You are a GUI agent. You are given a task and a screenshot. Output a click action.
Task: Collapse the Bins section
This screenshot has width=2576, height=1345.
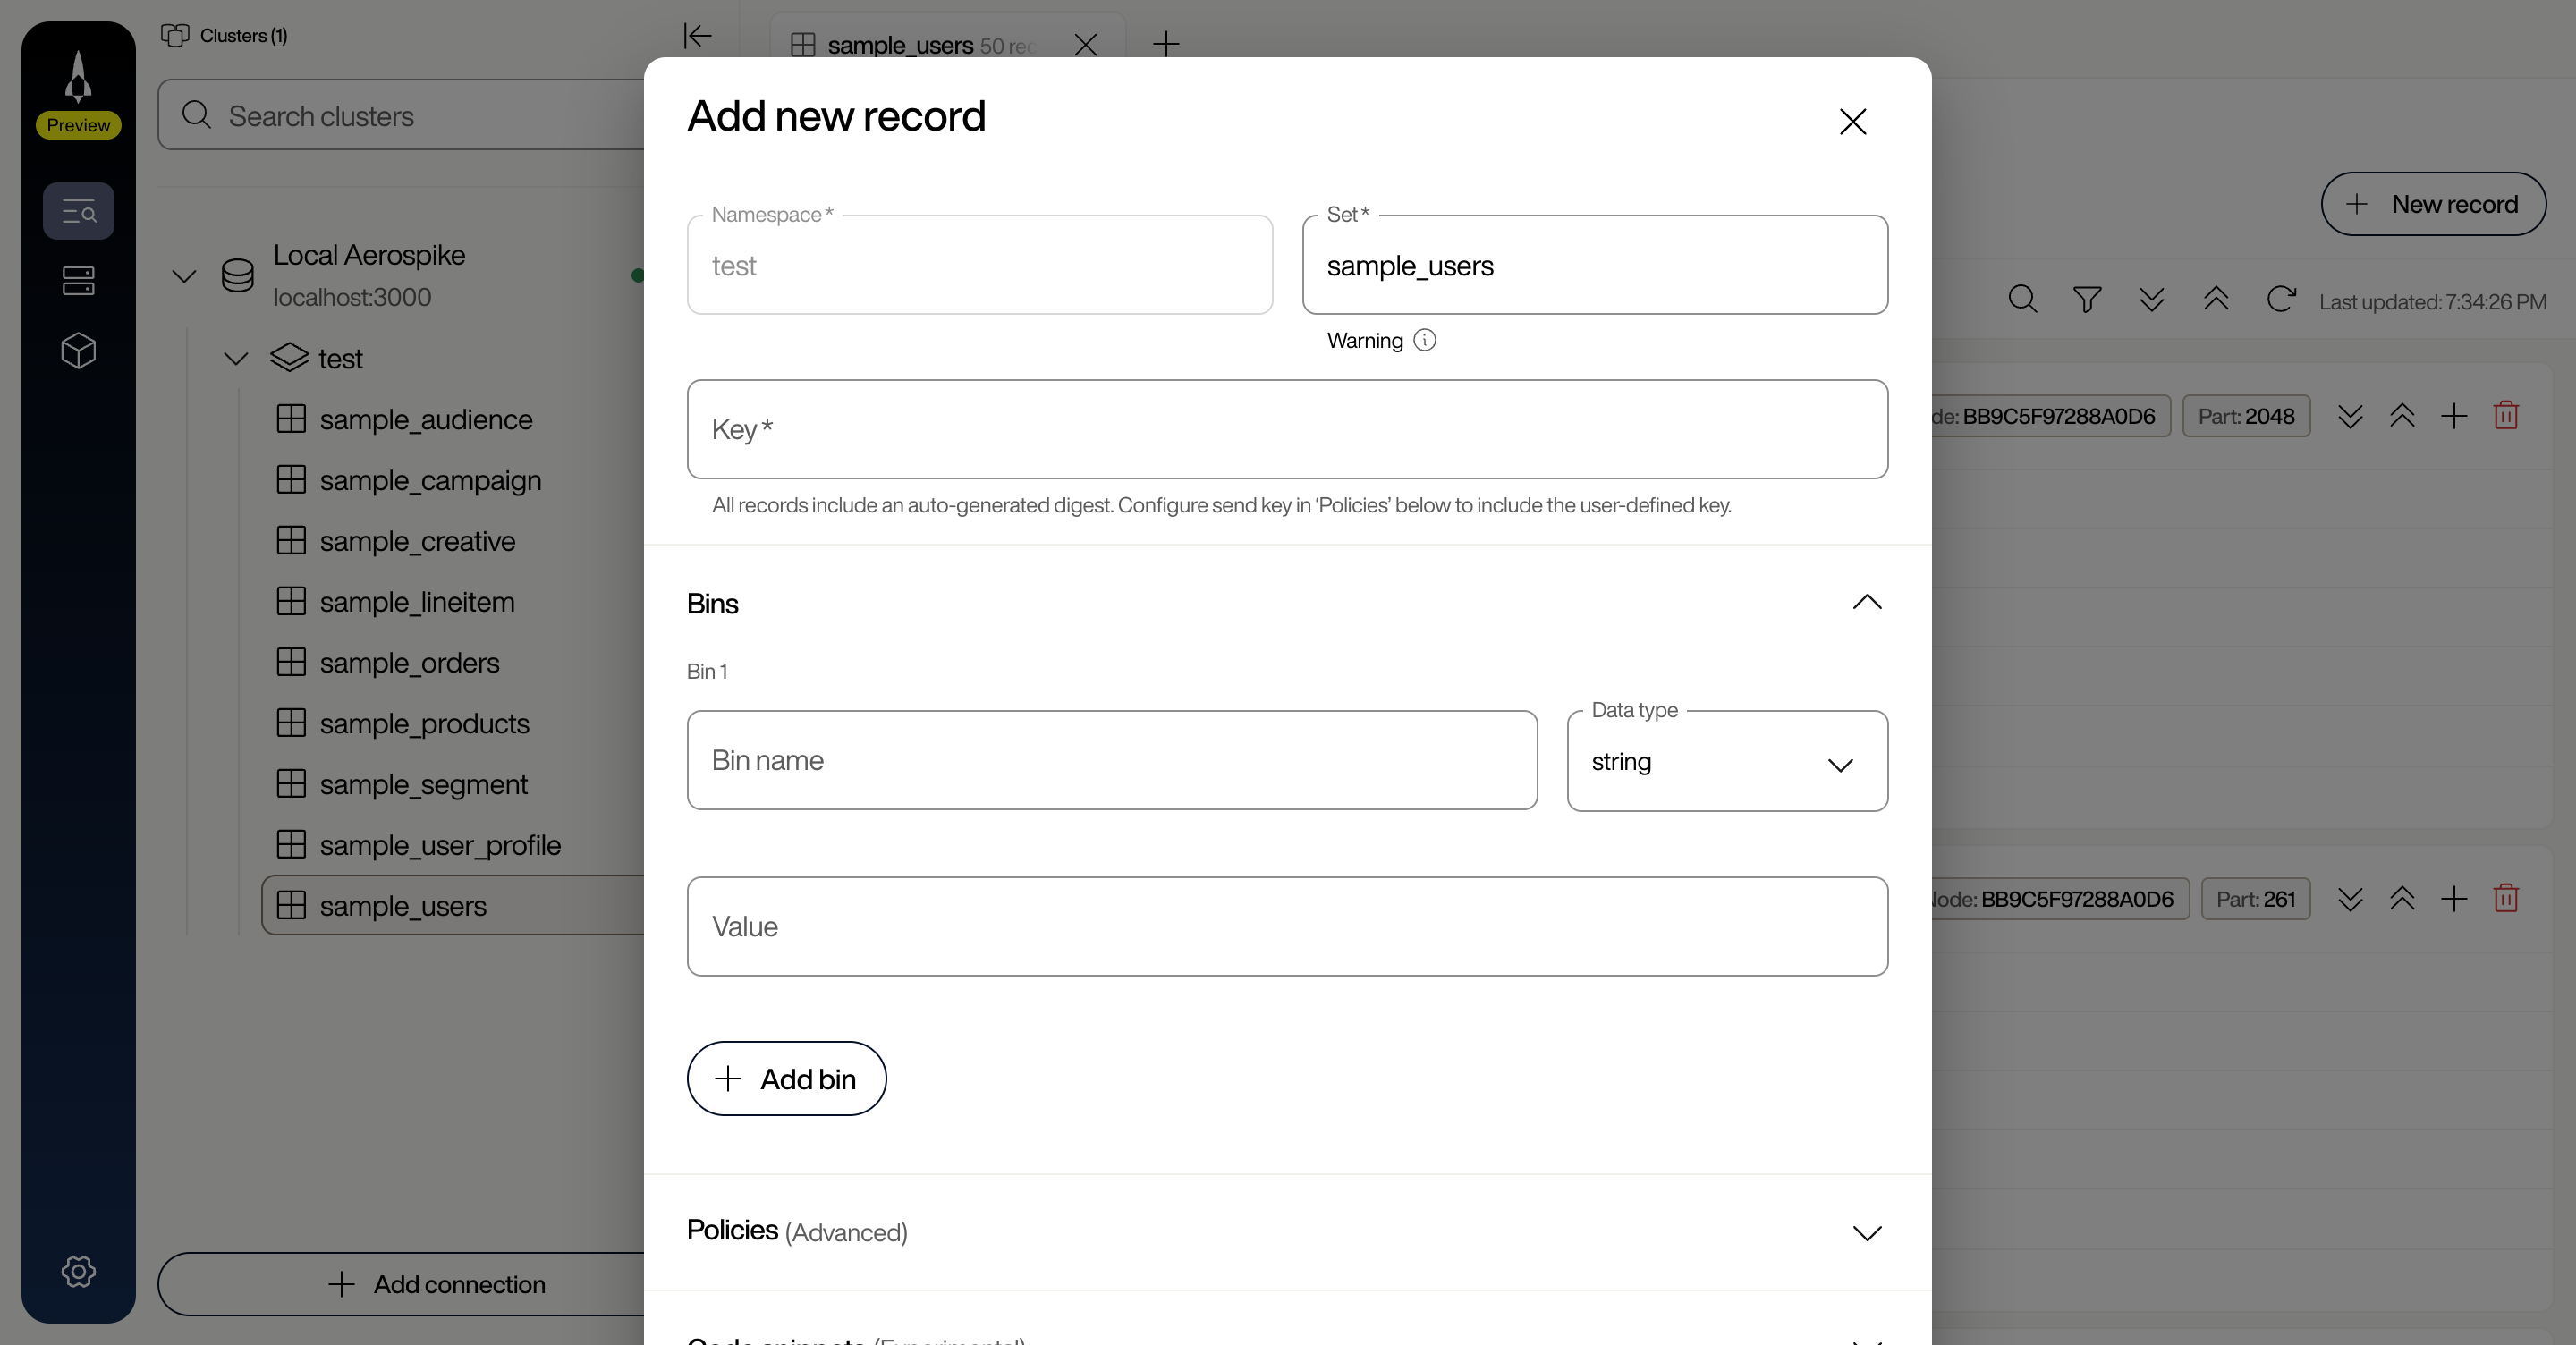pyautogui.click(x=1866, y=603)
